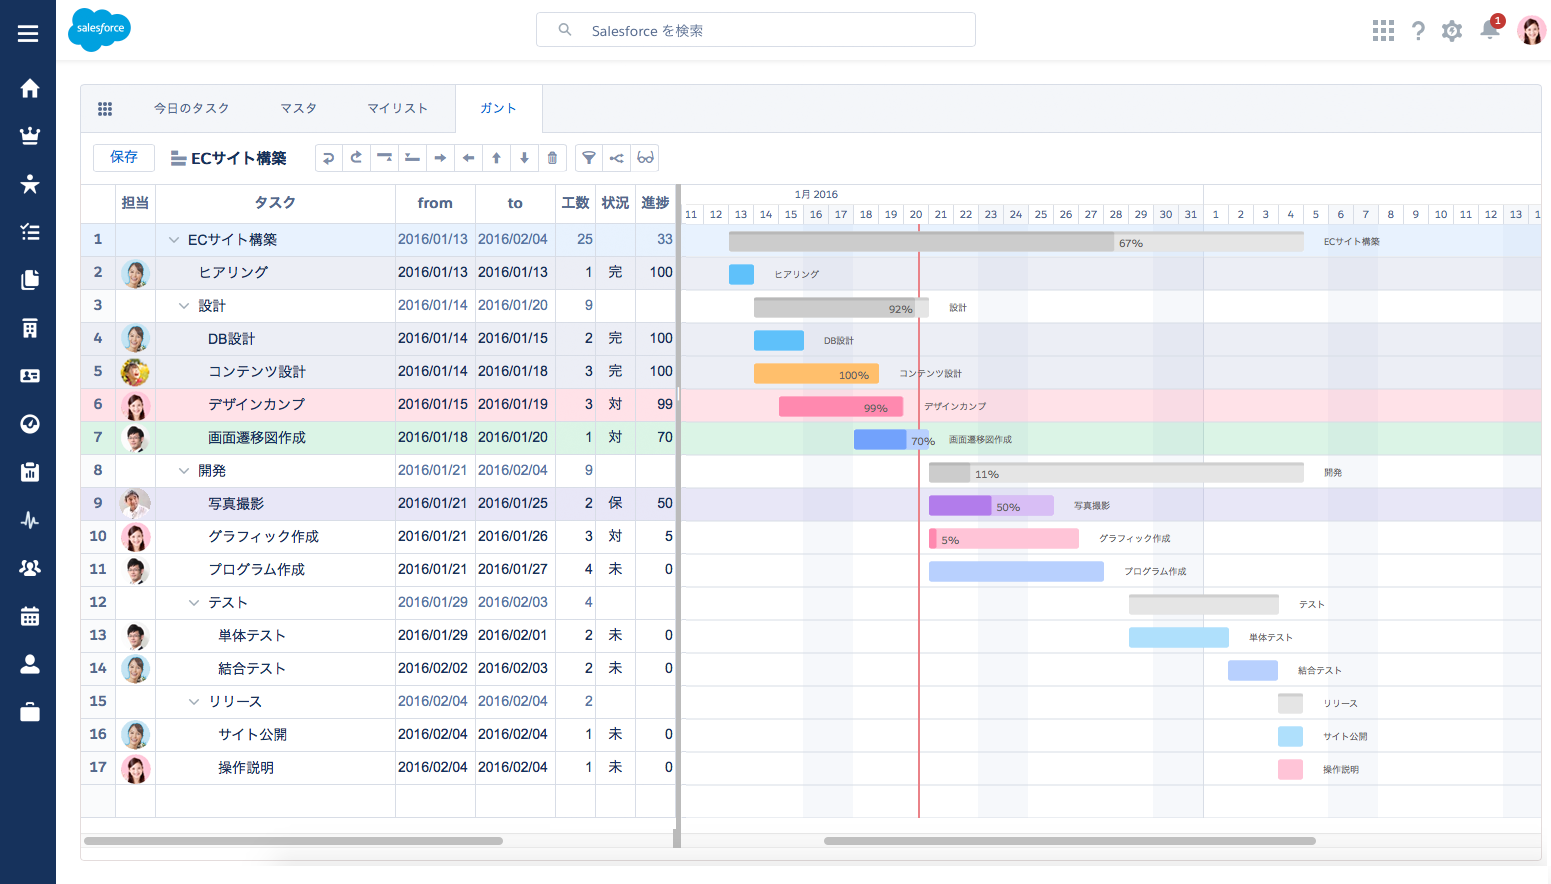Click the 結合テスト task name
The width and height of the screenshot is (1551, 884).
pos(252,668)
